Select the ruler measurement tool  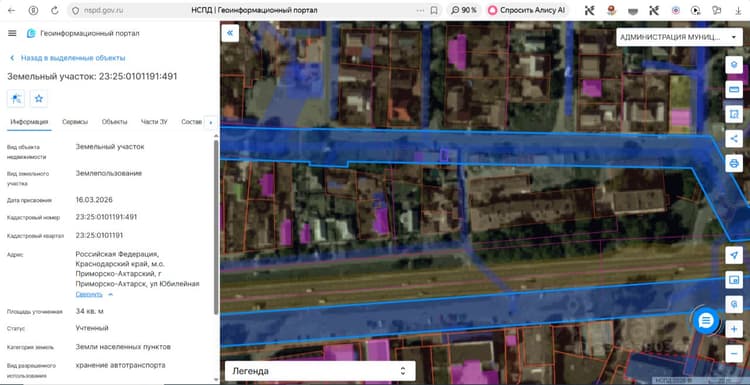pos(734,89)
